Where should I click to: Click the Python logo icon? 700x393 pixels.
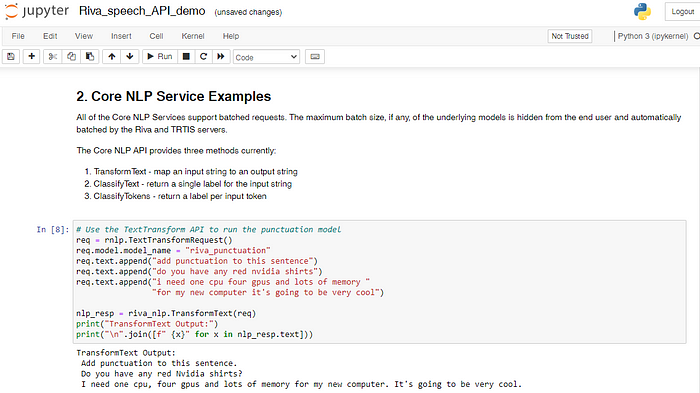(x=642, y=12)
